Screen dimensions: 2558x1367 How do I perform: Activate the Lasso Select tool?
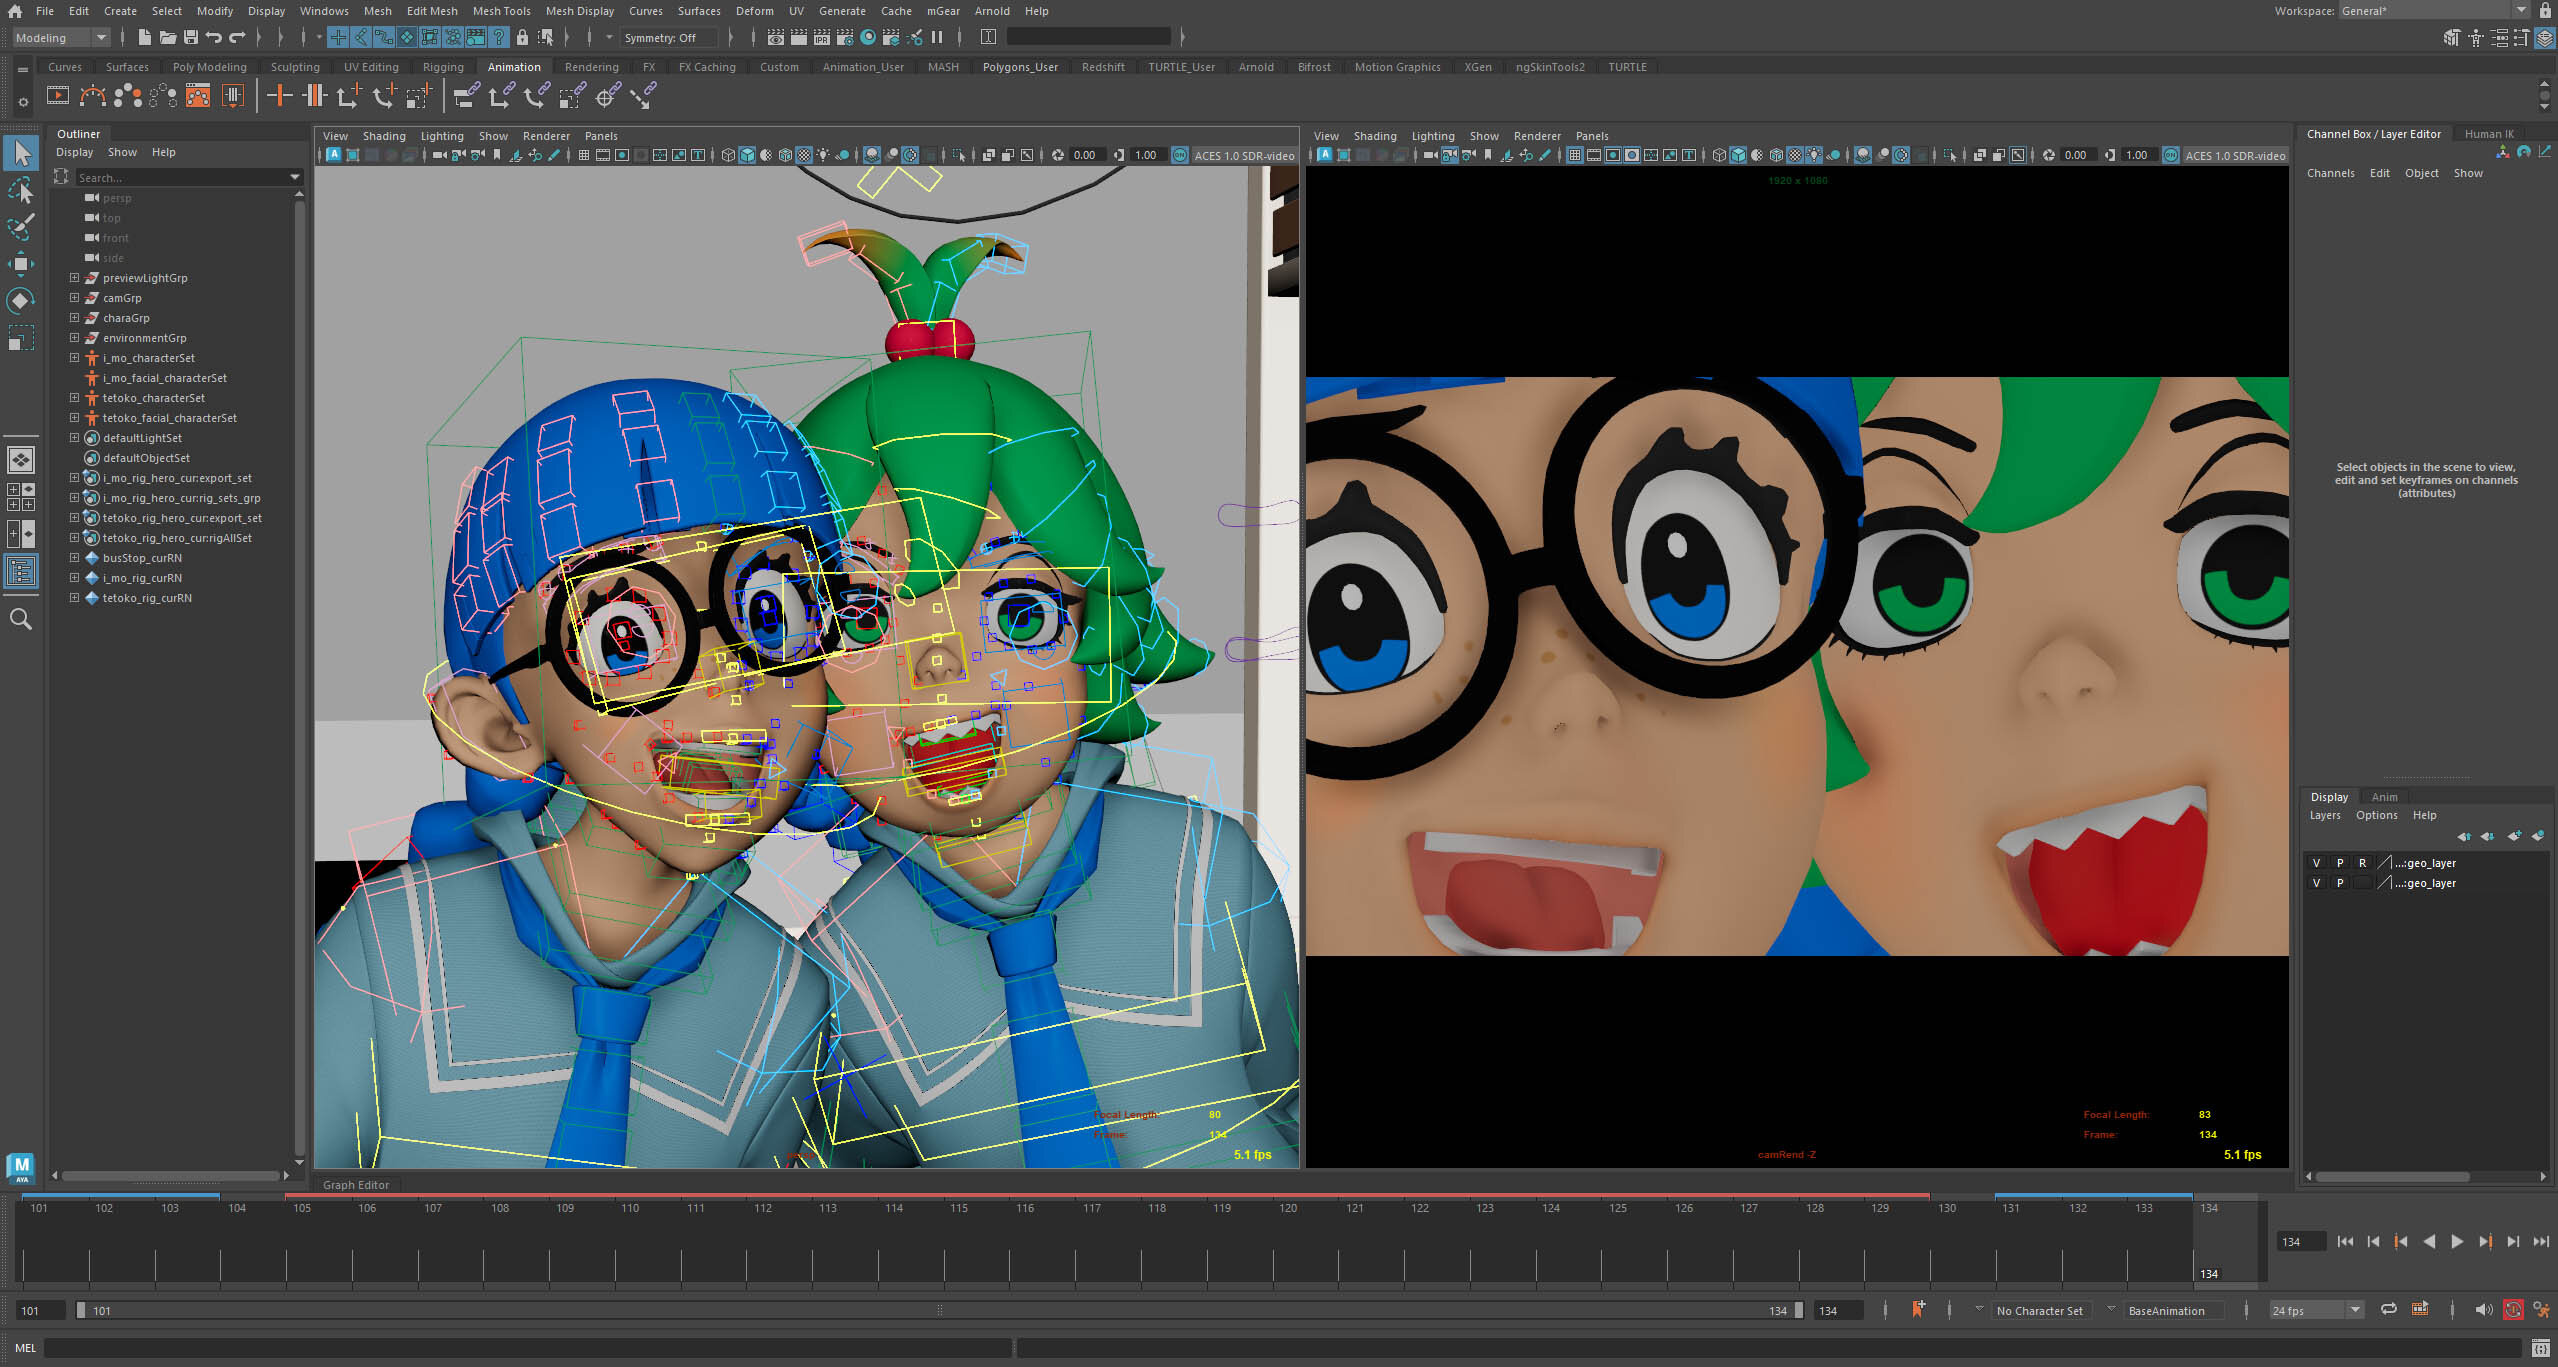pyautogui.click(x=21, y=190)
